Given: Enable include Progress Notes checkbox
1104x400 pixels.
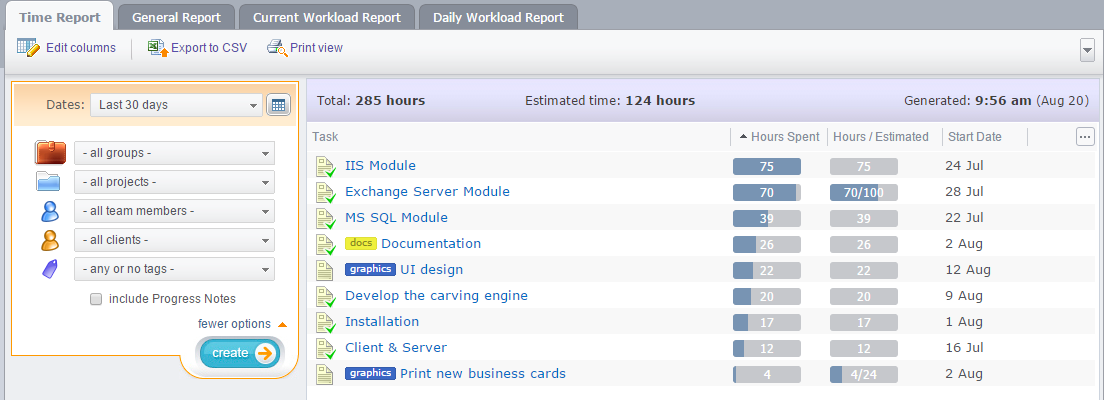Looking at the screenshot, I should pos(96,299).
